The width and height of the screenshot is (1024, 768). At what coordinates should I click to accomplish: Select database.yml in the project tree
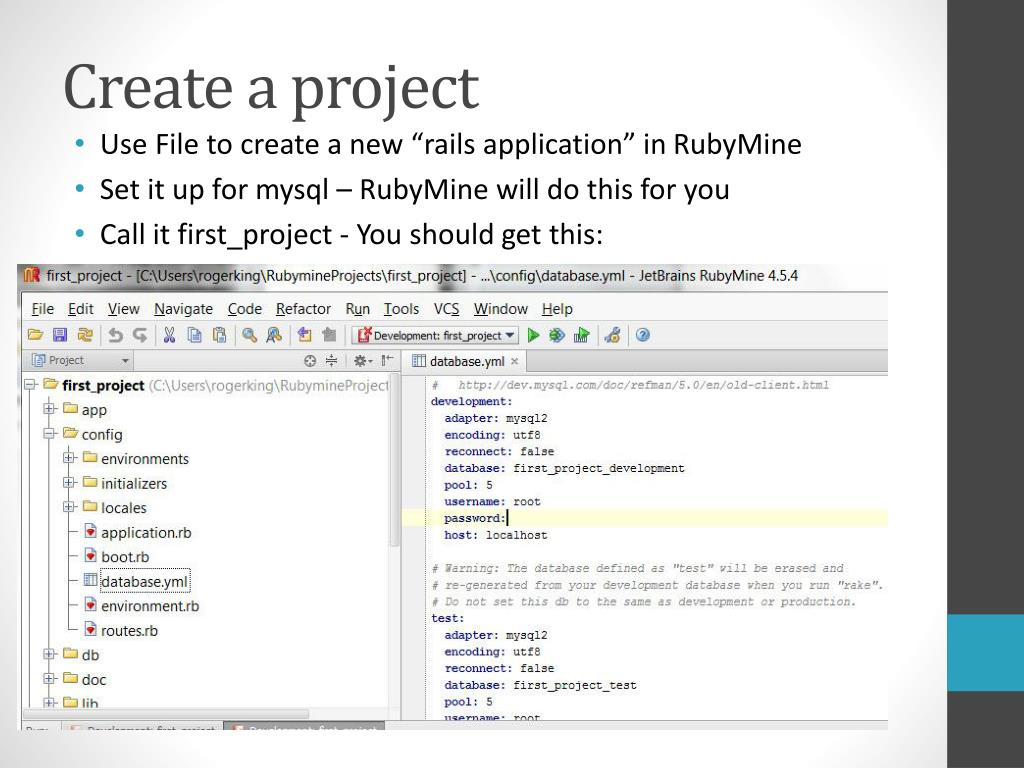[x=144, y=581]
